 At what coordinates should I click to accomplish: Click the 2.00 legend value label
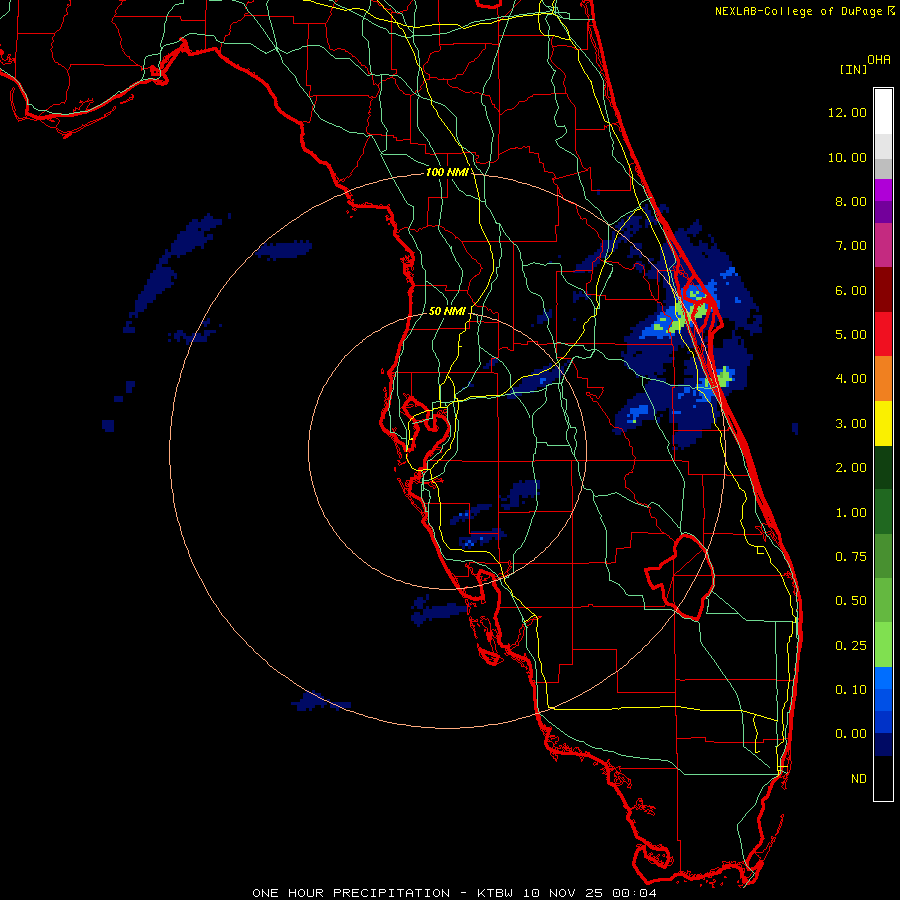coord(851,468)
